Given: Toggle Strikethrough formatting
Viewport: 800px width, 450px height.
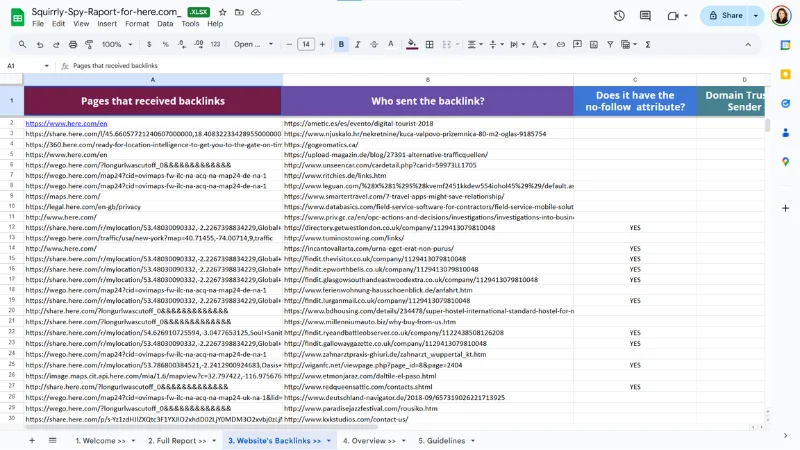Looking at the screenshot, I should (x=376, y=44).
